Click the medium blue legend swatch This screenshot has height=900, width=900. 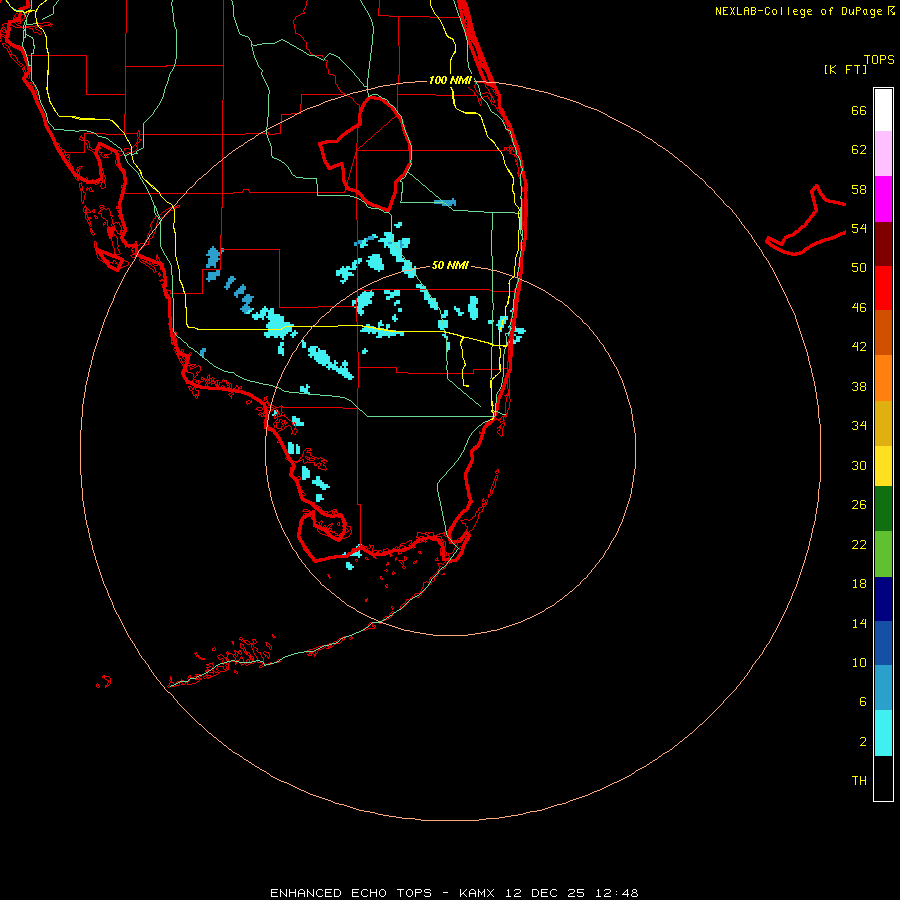click(x=883, y=643)
